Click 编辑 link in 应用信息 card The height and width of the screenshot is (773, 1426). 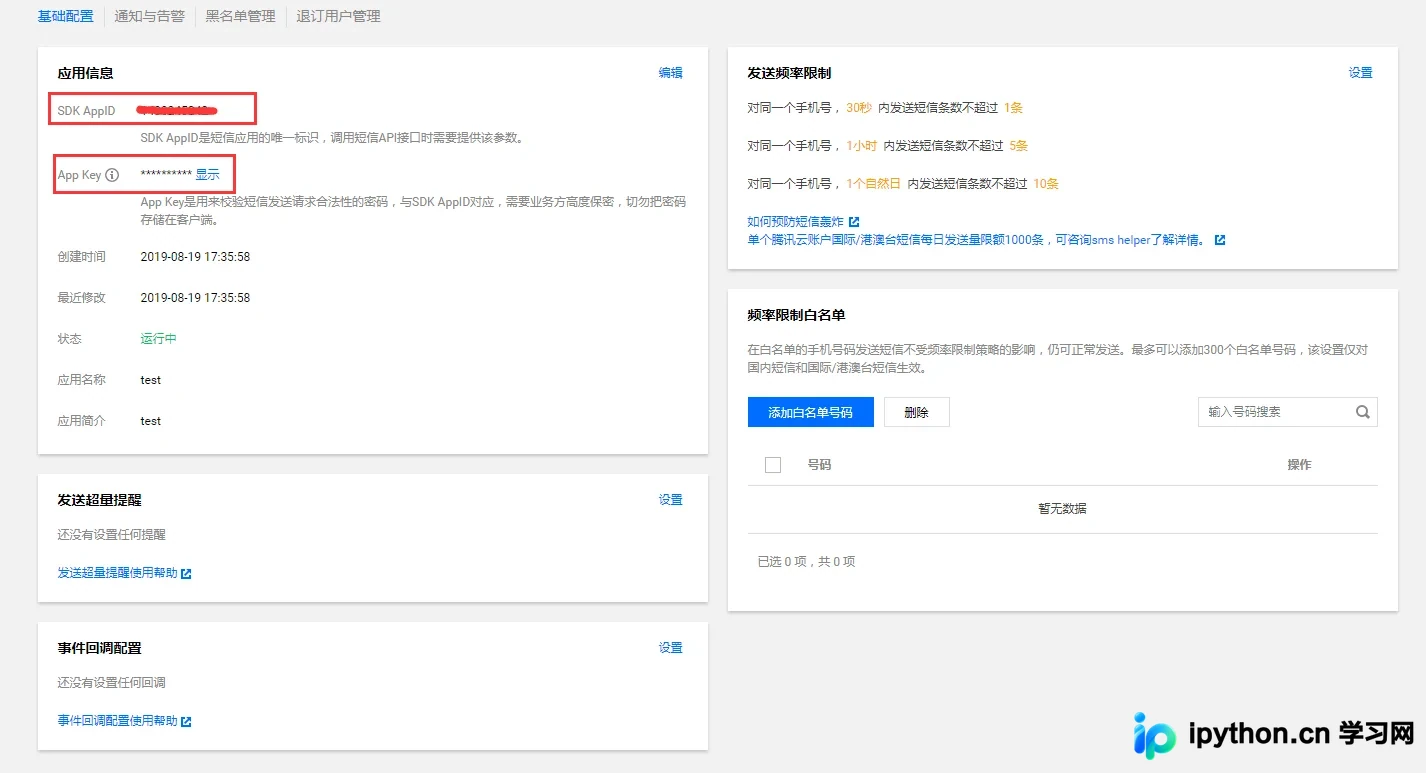tap(671, 73)
